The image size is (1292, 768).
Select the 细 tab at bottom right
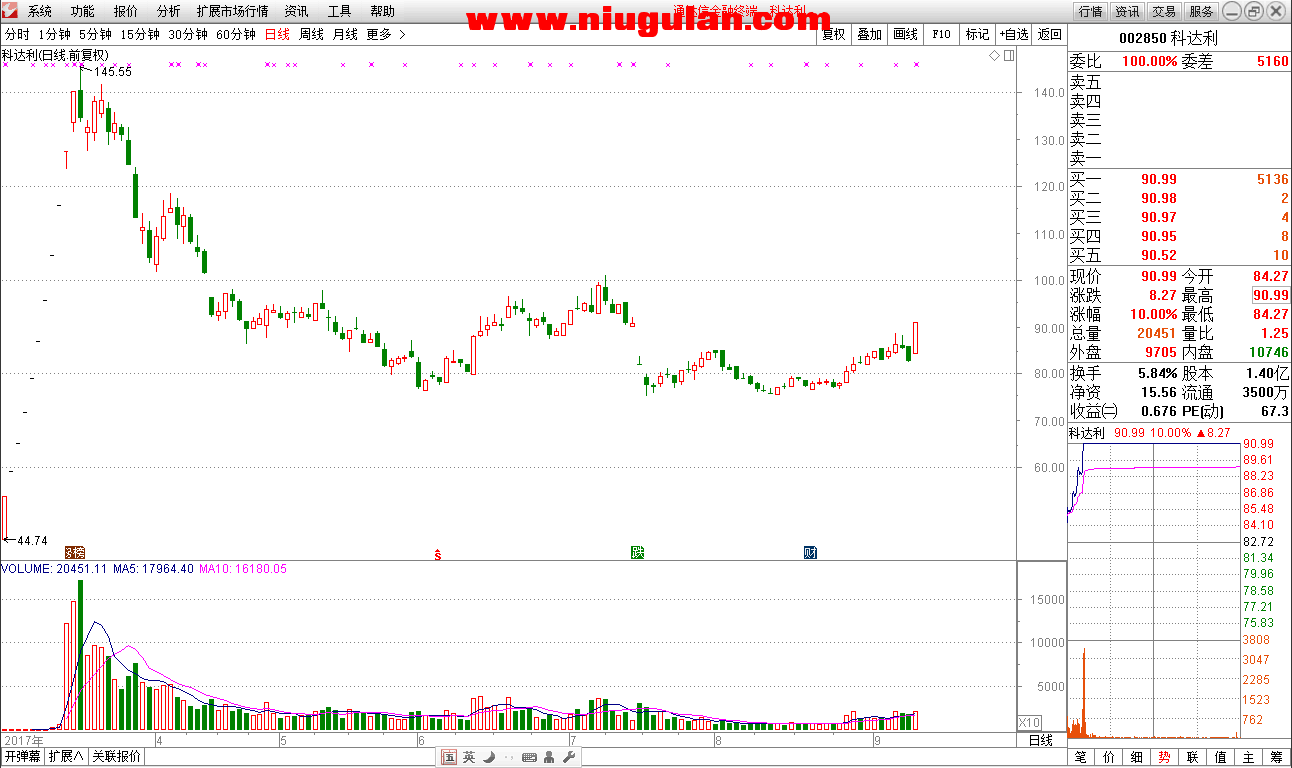1137,757
